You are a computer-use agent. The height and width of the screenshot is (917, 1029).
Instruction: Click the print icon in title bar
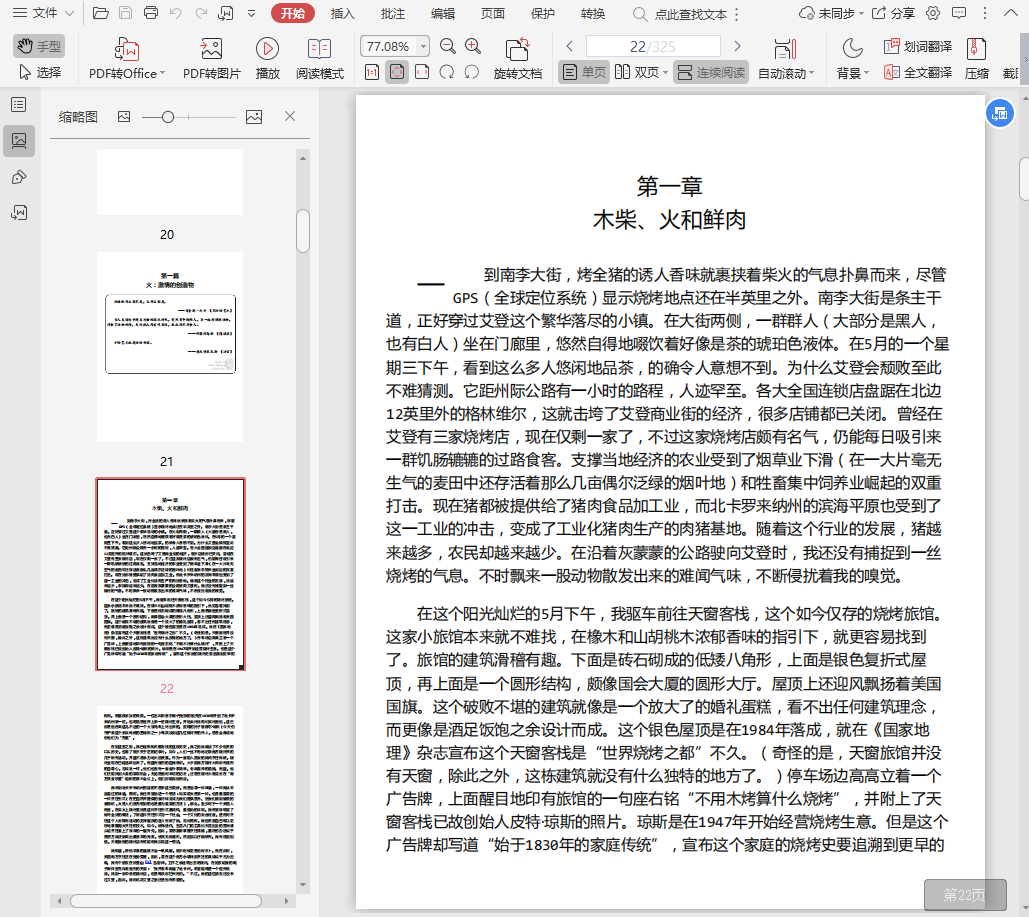[x=151, y=13]
